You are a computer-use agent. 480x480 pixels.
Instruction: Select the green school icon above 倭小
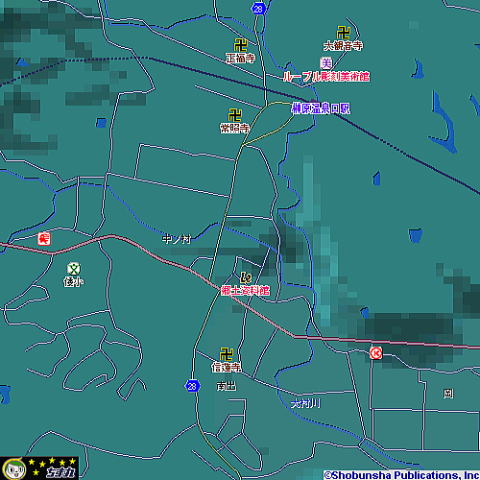click(x=73, y=268)
